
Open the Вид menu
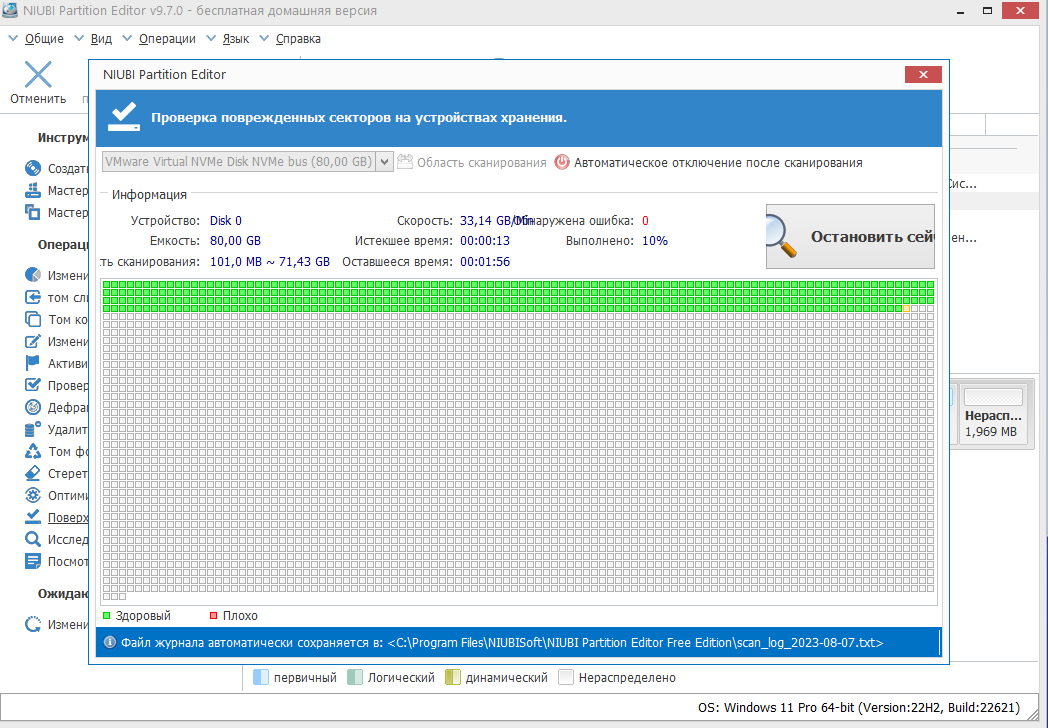(x=101, y=39)
